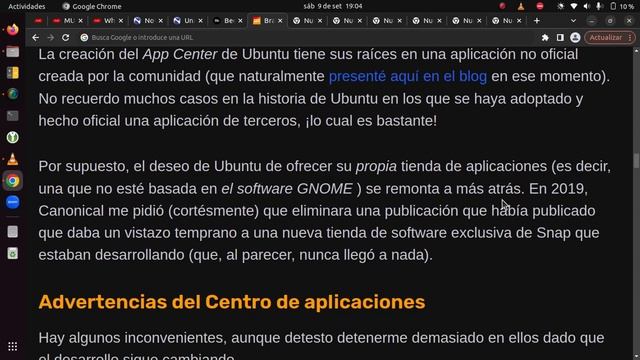Screen dimensions: 640x360
Task: Open the clock calendar sáb 9 de set
Action: point(333,6)
